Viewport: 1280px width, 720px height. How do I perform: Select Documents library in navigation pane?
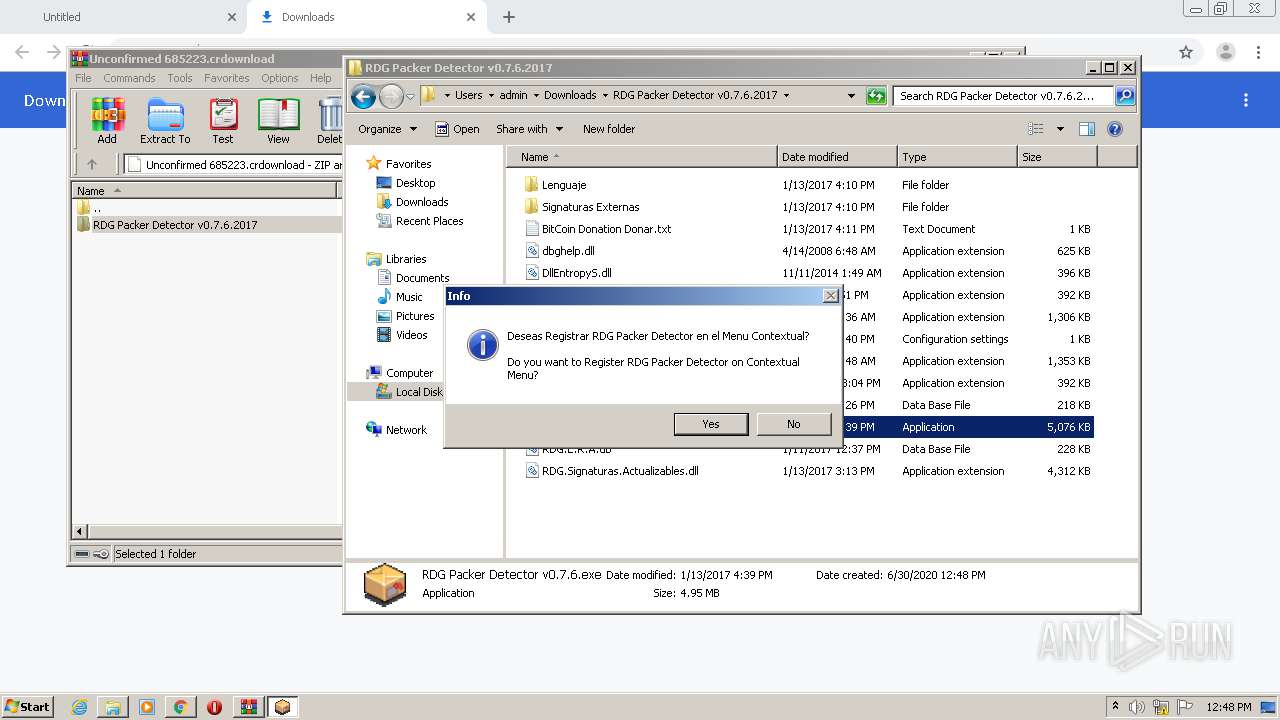point(412,278)
